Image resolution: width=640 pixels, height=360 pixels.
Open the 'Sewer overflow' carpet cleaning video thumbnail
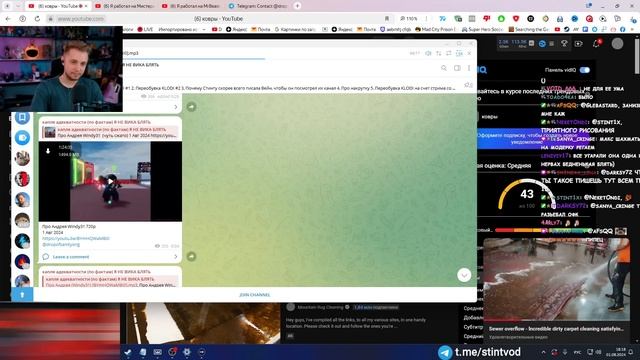click(557, 280)
